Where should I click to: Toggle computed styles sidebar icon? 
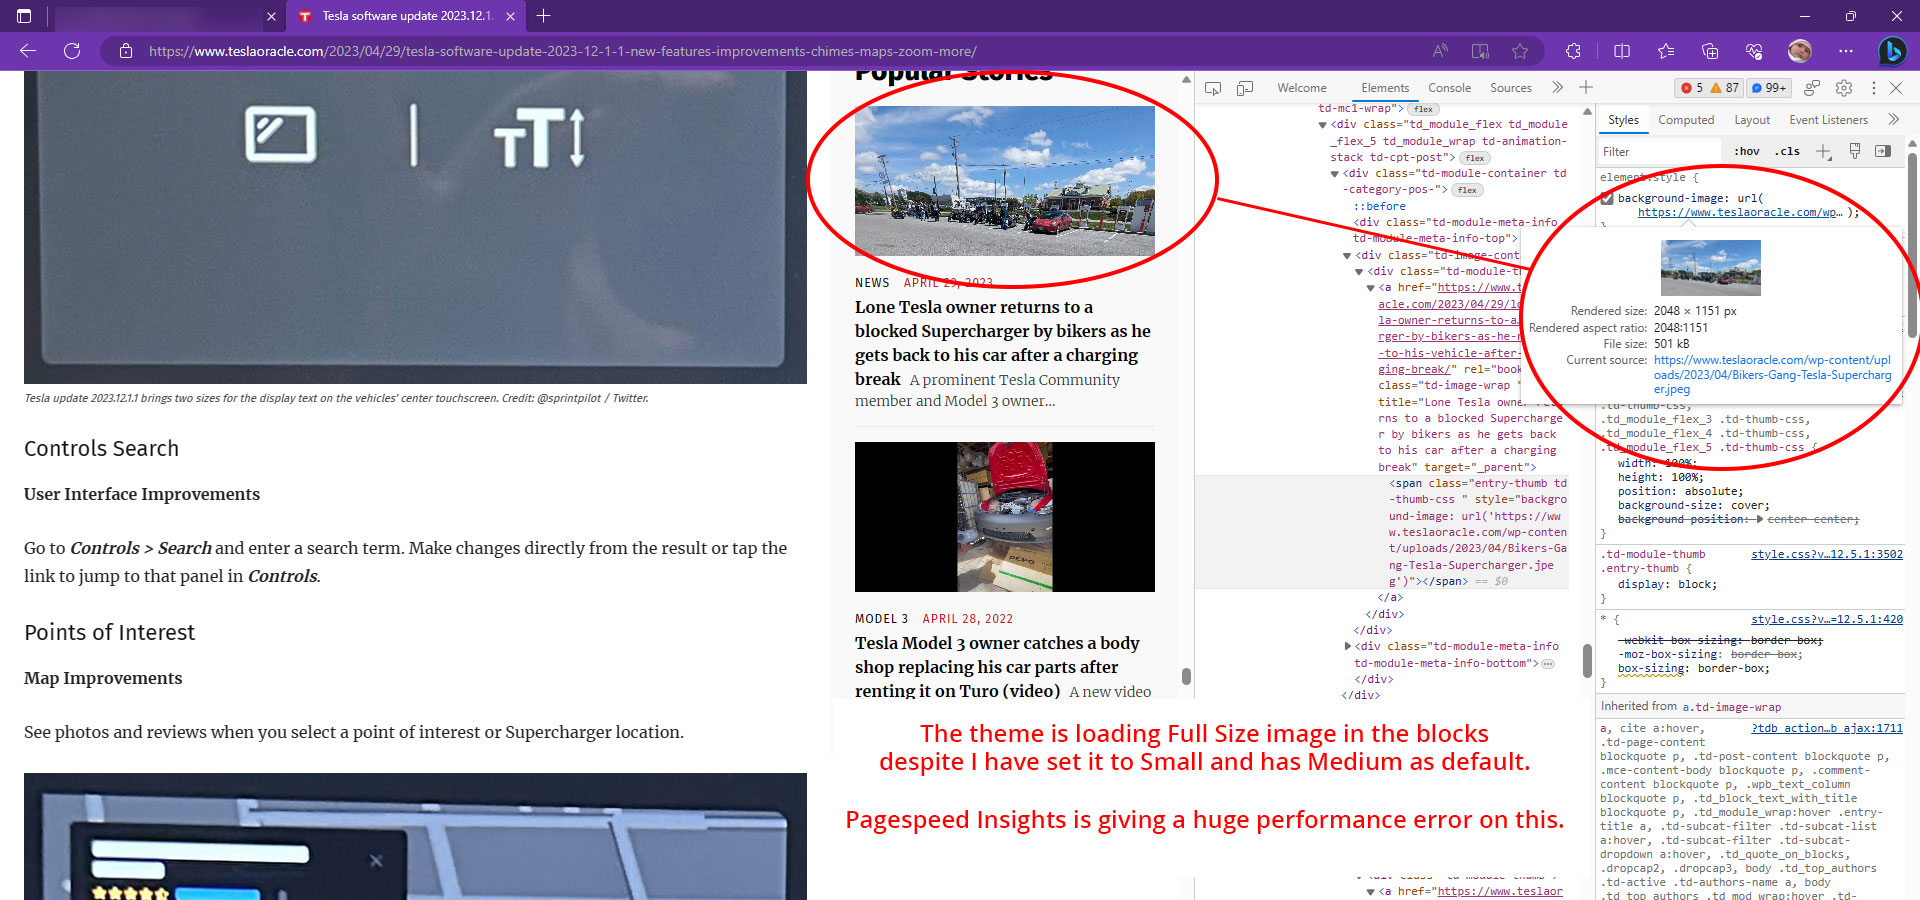(x=1883, y=151)
